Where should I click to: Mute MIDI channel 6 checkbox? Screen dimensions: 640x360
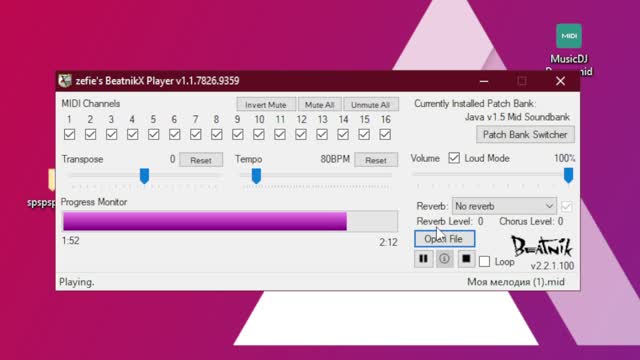pos(175,134)
